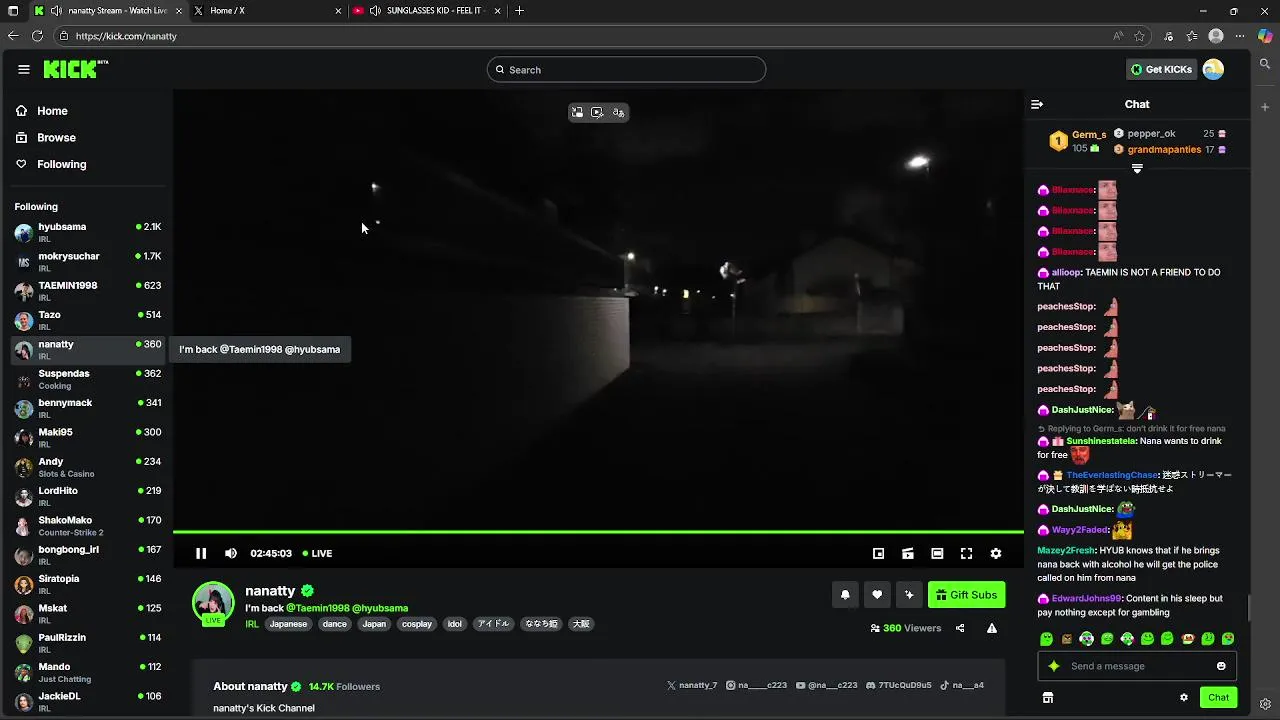Open the Kick hamburger sidebar menu
Viewport: 1280px width, 720px height.
23,69
